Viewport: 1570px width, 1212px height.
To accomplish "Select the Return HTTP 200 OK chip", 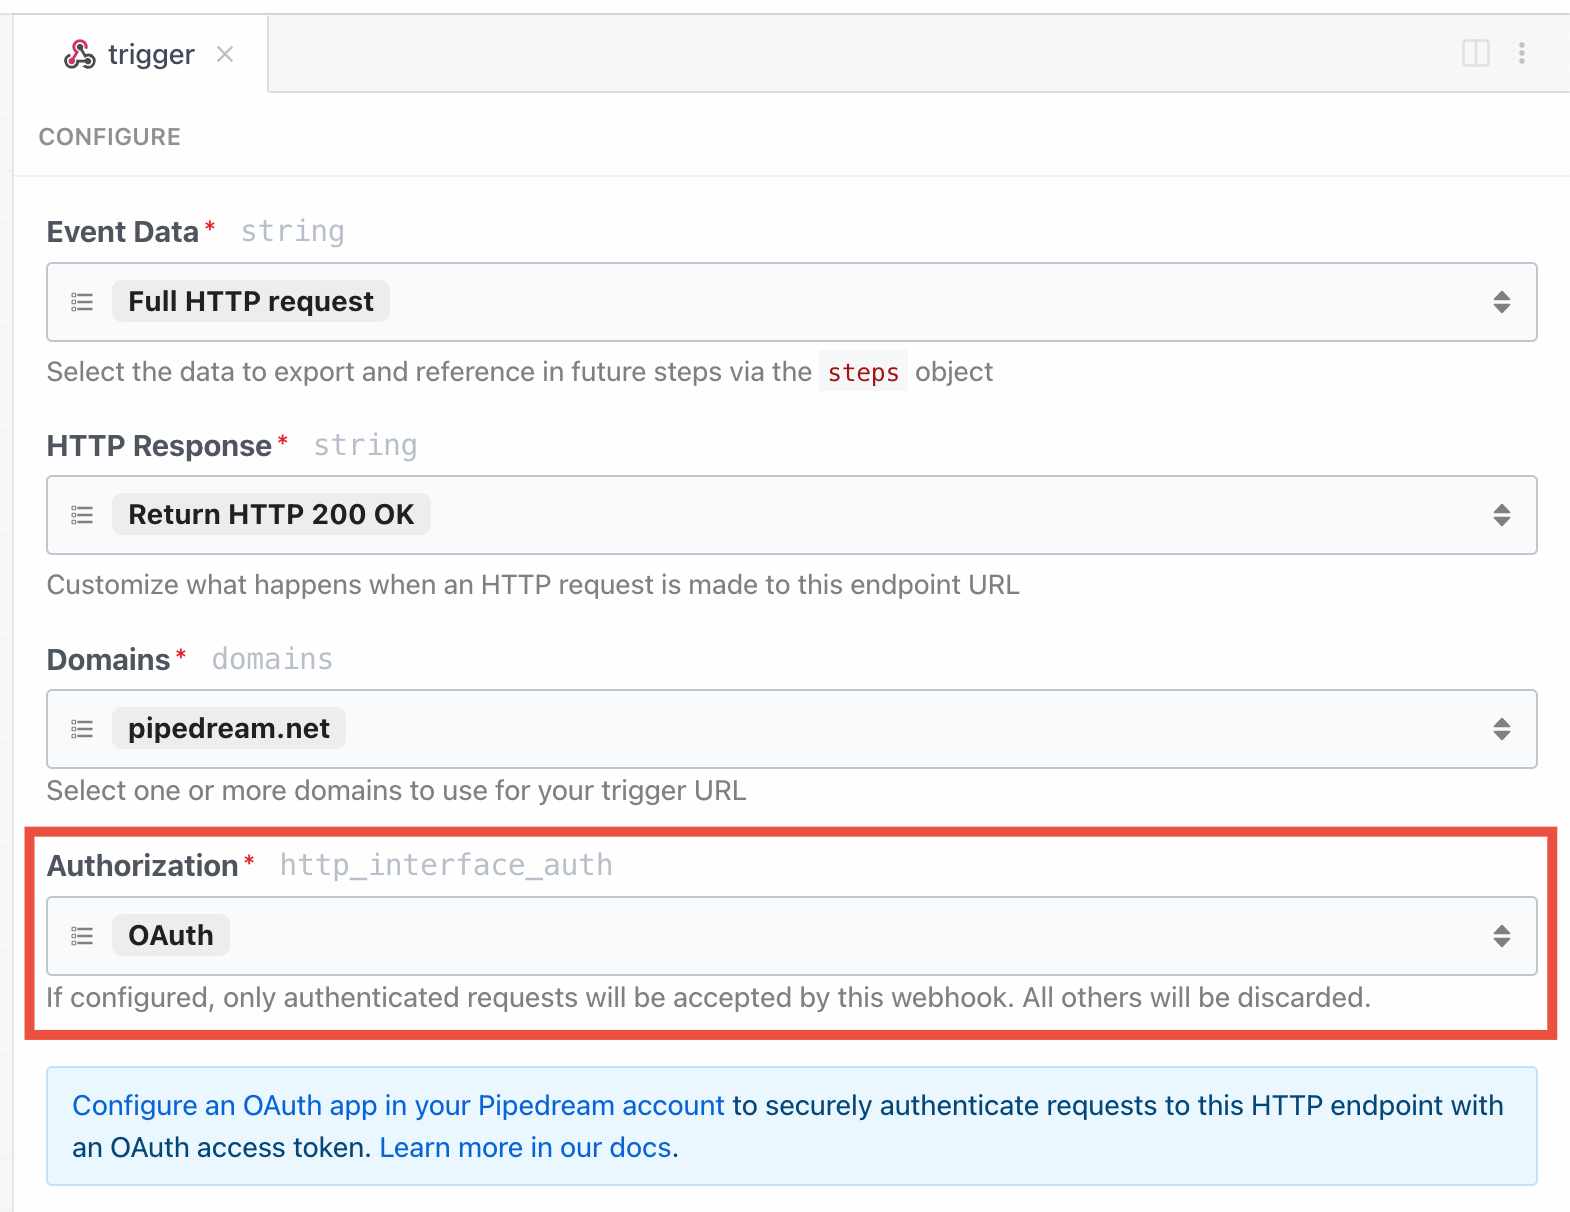I will pyautogui.click(x=271, y=514).
